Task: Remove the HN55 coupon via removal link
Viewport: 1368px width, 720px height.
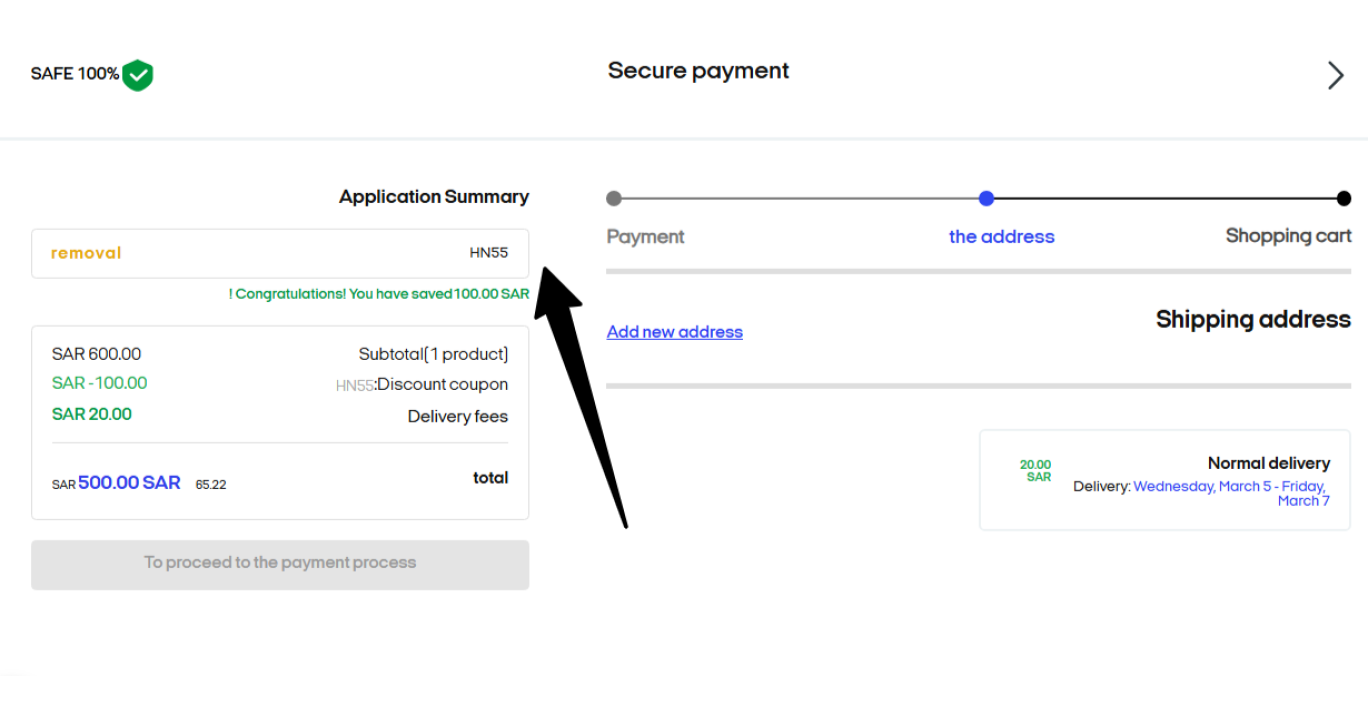Action: pyautogui.click(x=86, y=253)
